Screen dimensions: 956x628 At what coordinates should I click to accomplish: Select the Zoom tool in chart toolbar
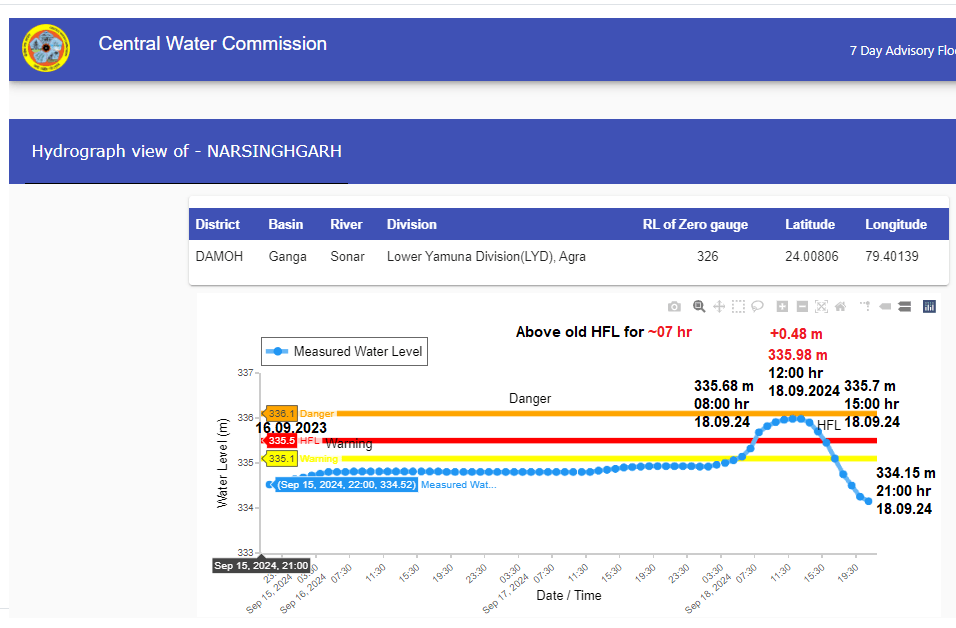coord(699,306)
